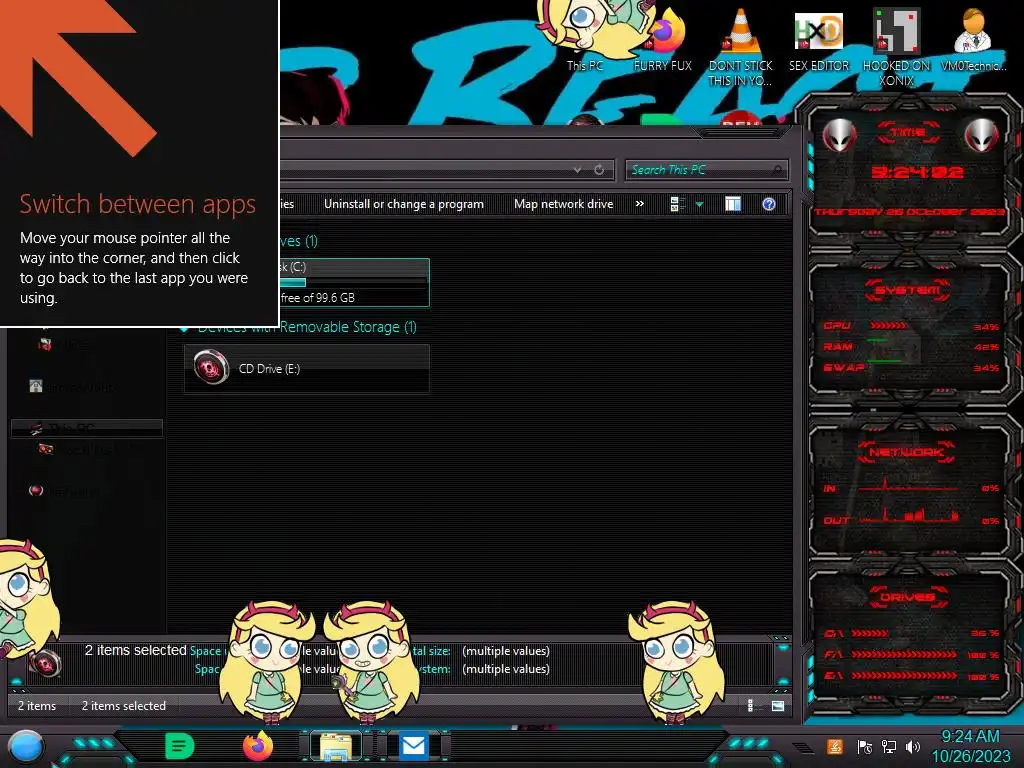Open Explorer help question mark icon
Image resolution: width=1024 pixels, height=768 pixels.
(769, 204)
